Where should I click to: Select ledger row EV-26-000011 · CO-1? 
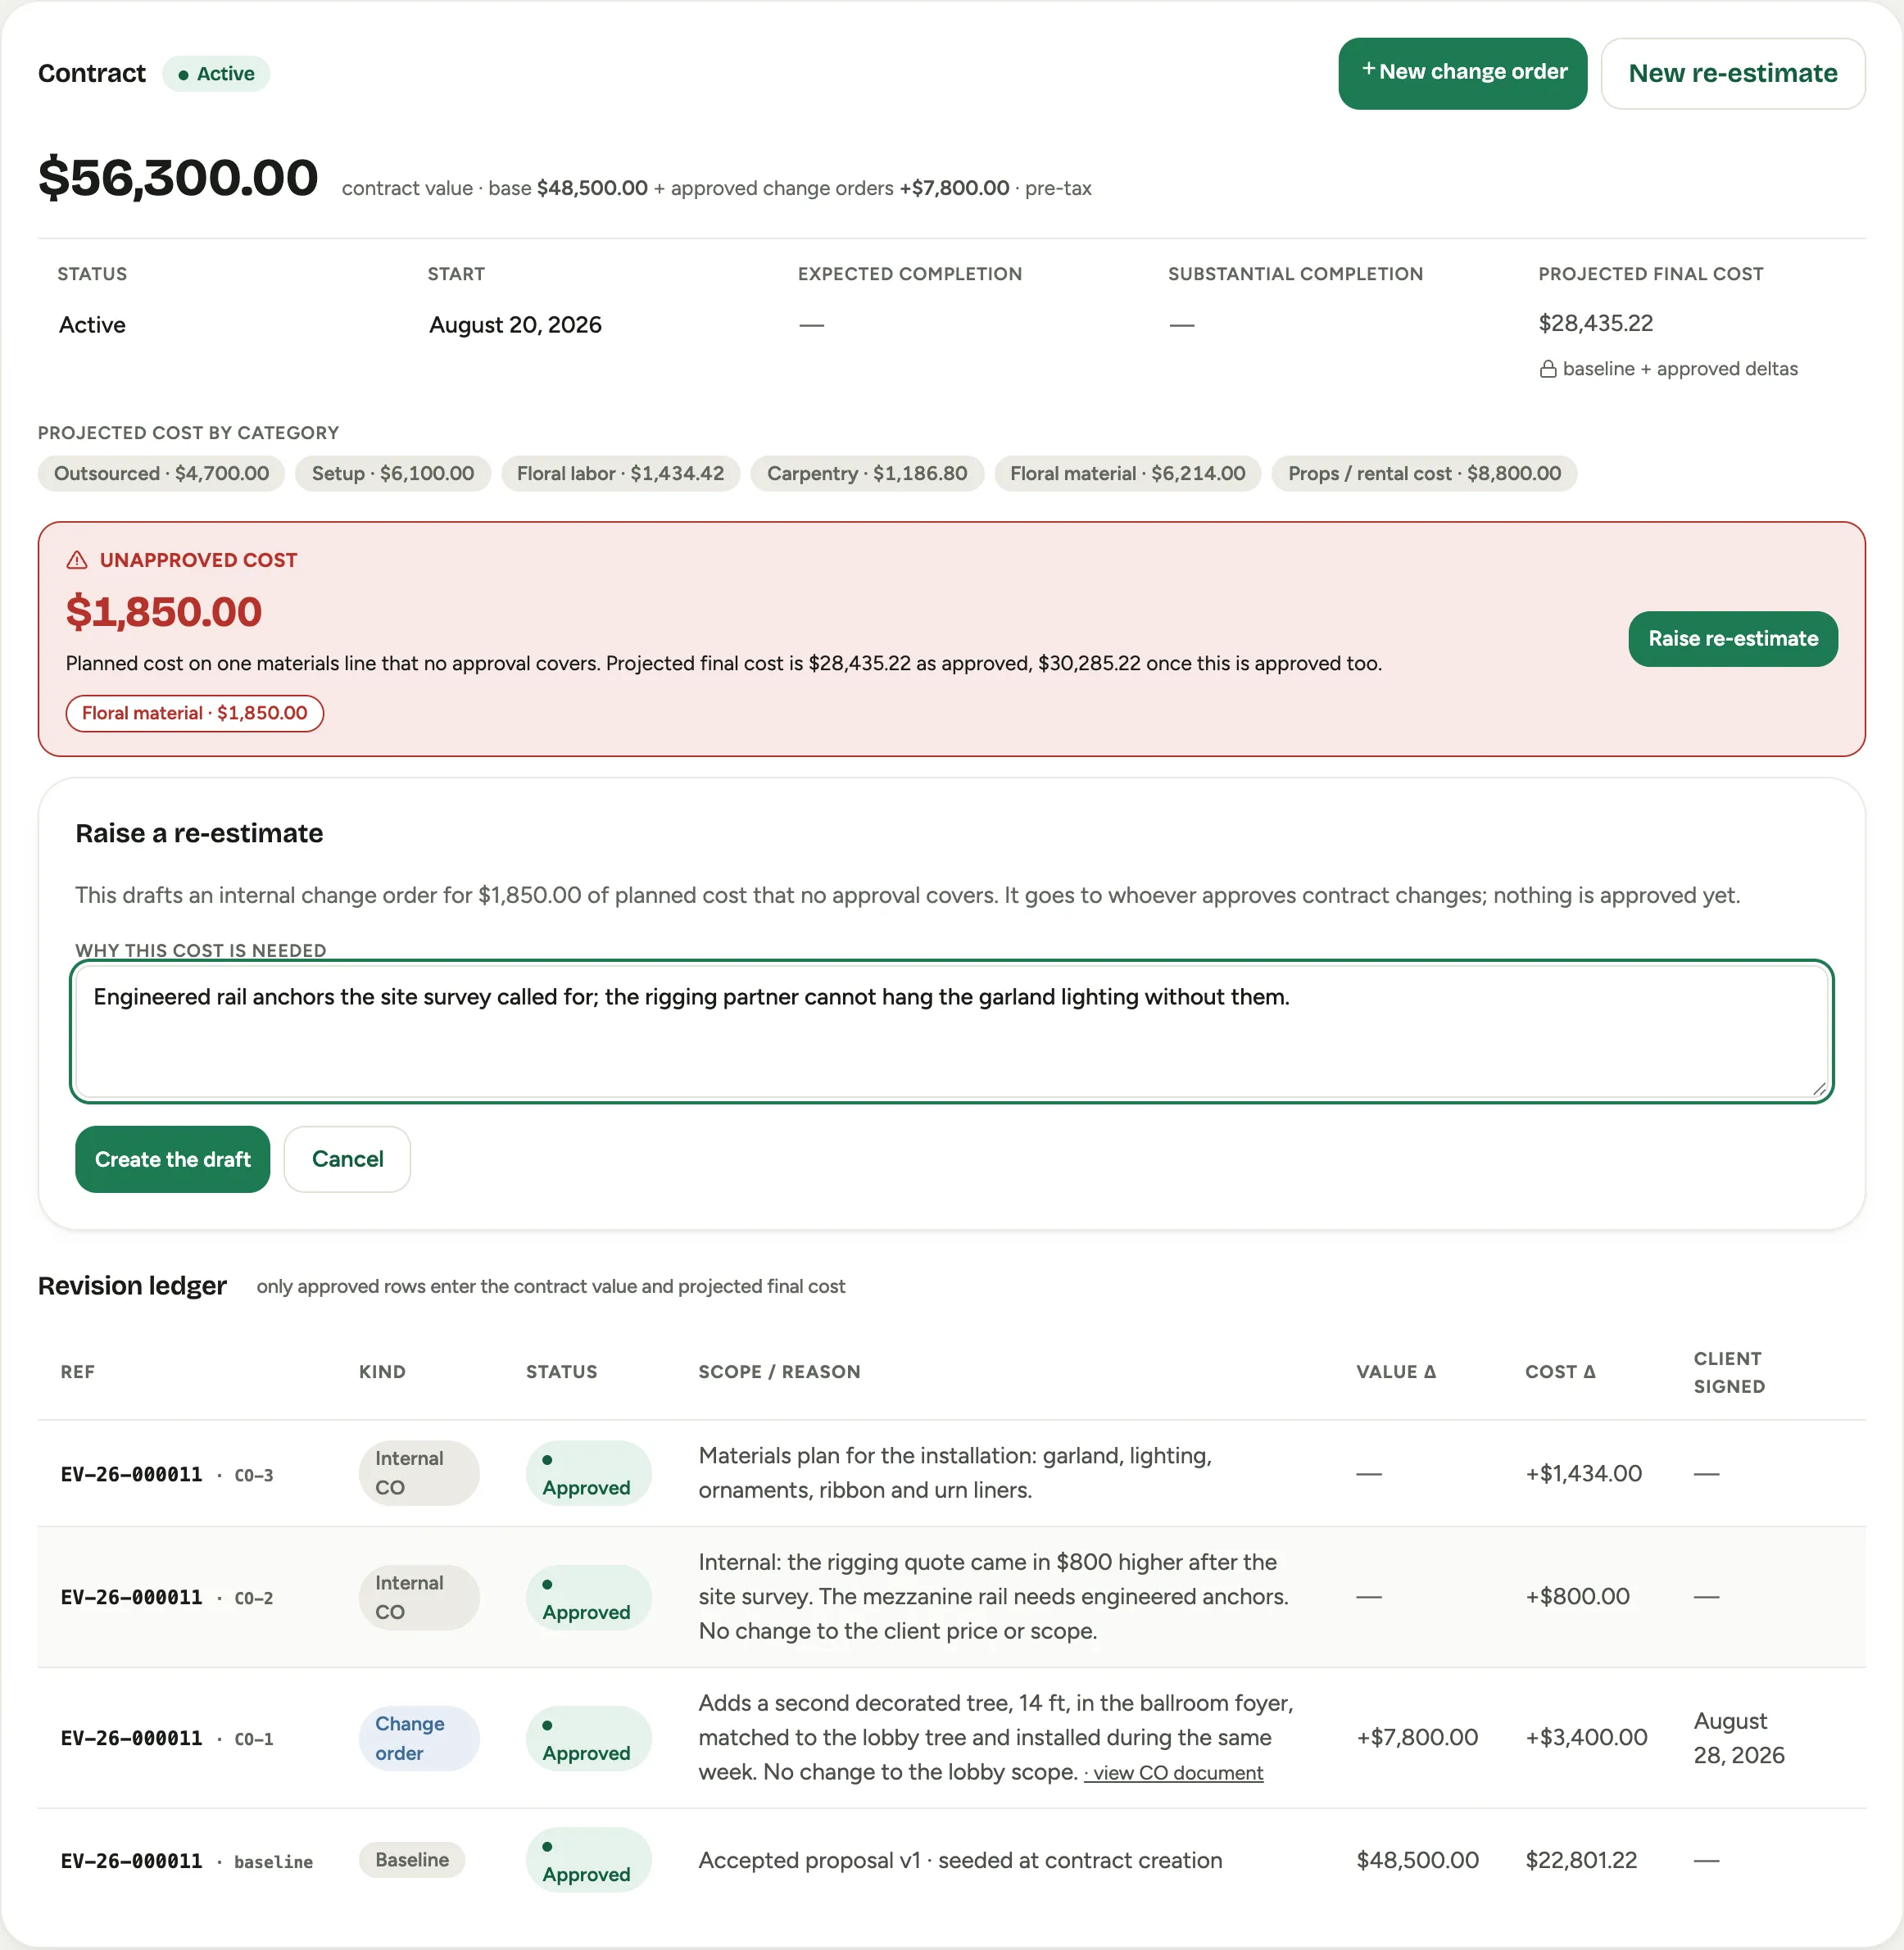(951, 1738)
